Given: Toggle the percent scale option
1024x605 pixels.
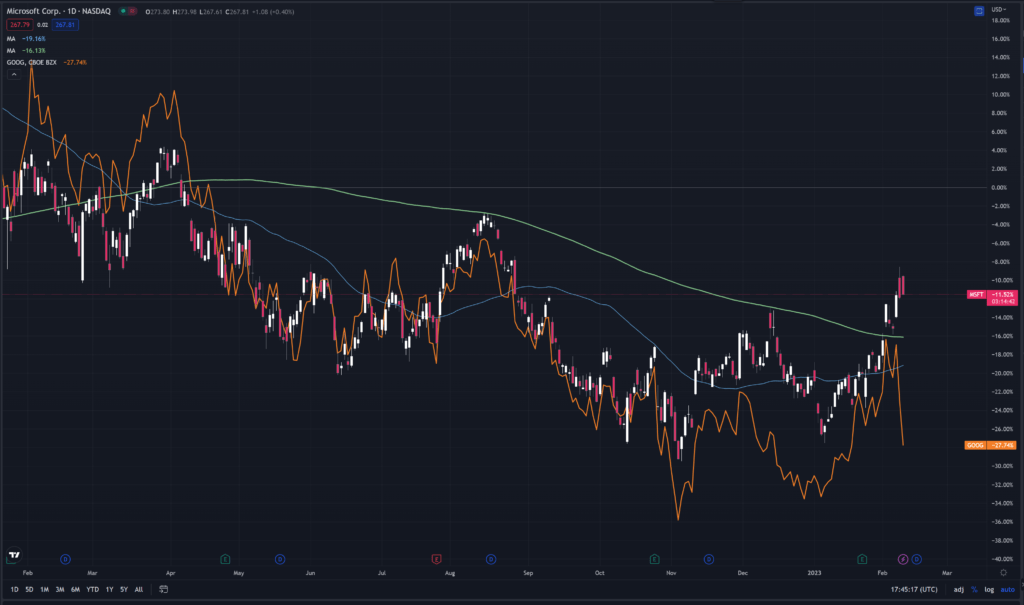Looking at the screenshot, I should coord(974,589).
